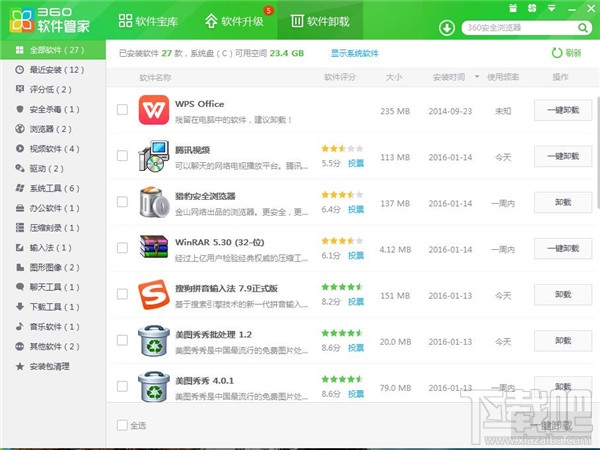Enable the 全选 select-all checkbox
Screen dimensions: 600x450
pyautogui.click(x=122, y=425)
